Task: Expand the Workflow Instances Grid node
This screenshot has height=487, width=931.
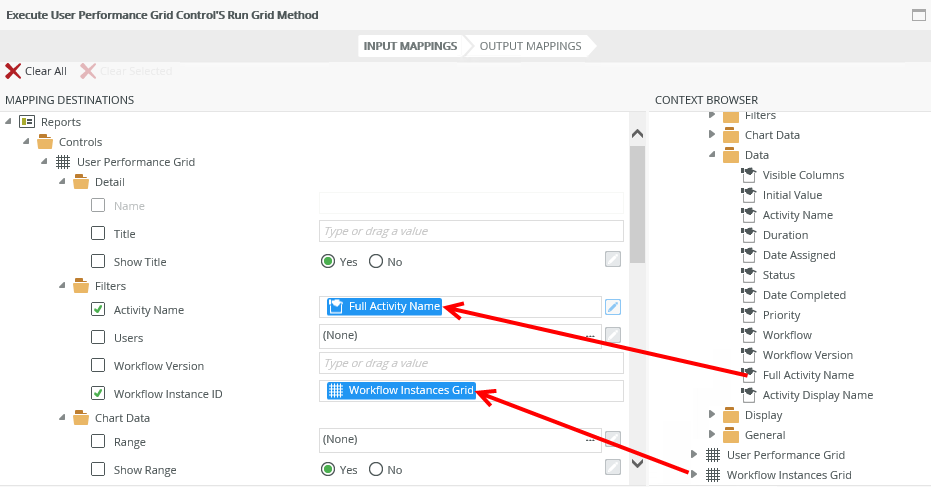Action: click(693, 475)
